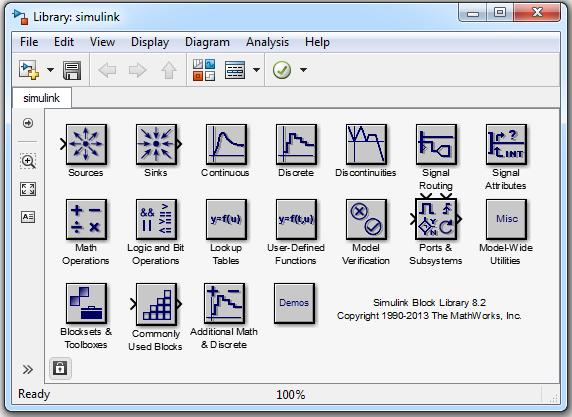Minimize the Library window
The image size is (572, 417).
click(473, 13)
